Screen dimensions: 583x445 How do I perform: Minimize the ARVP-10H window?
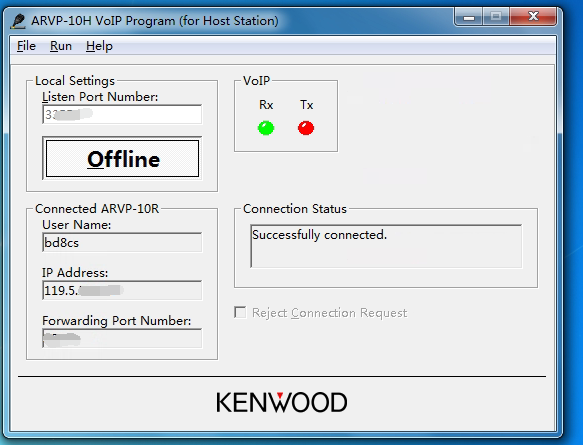(468, 17)
